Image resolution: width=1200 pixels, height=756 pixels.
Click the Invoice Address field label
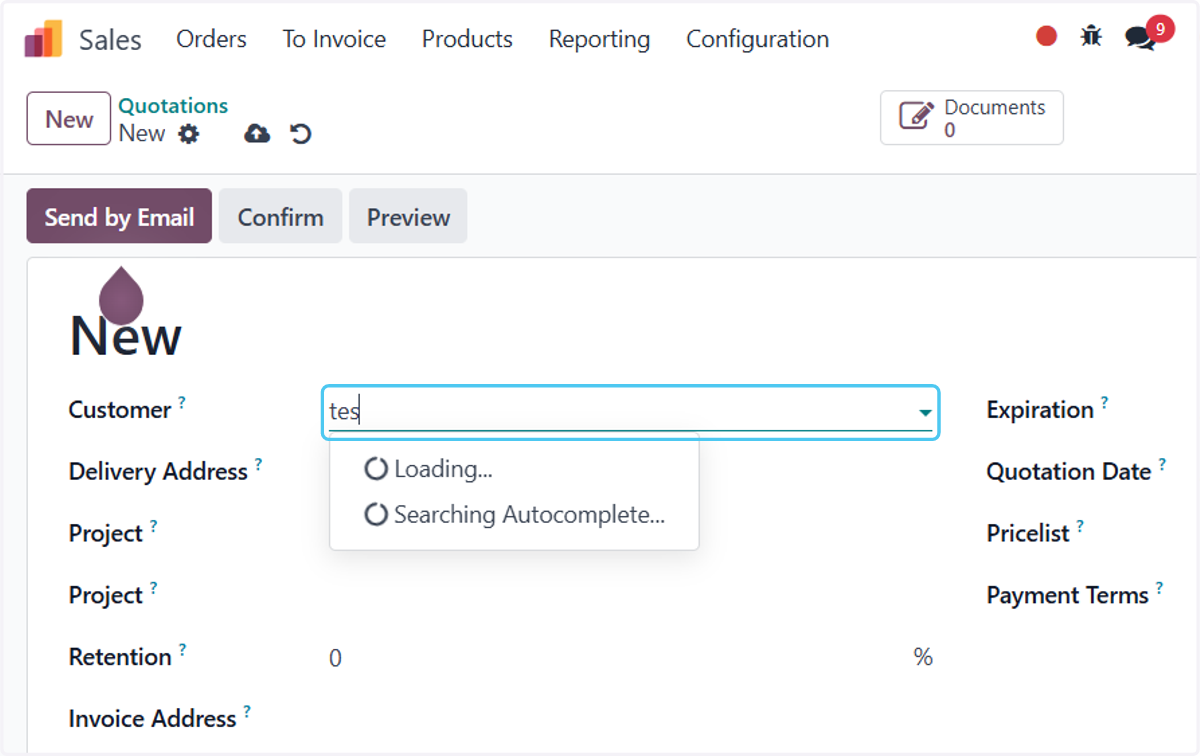point(153,719)
